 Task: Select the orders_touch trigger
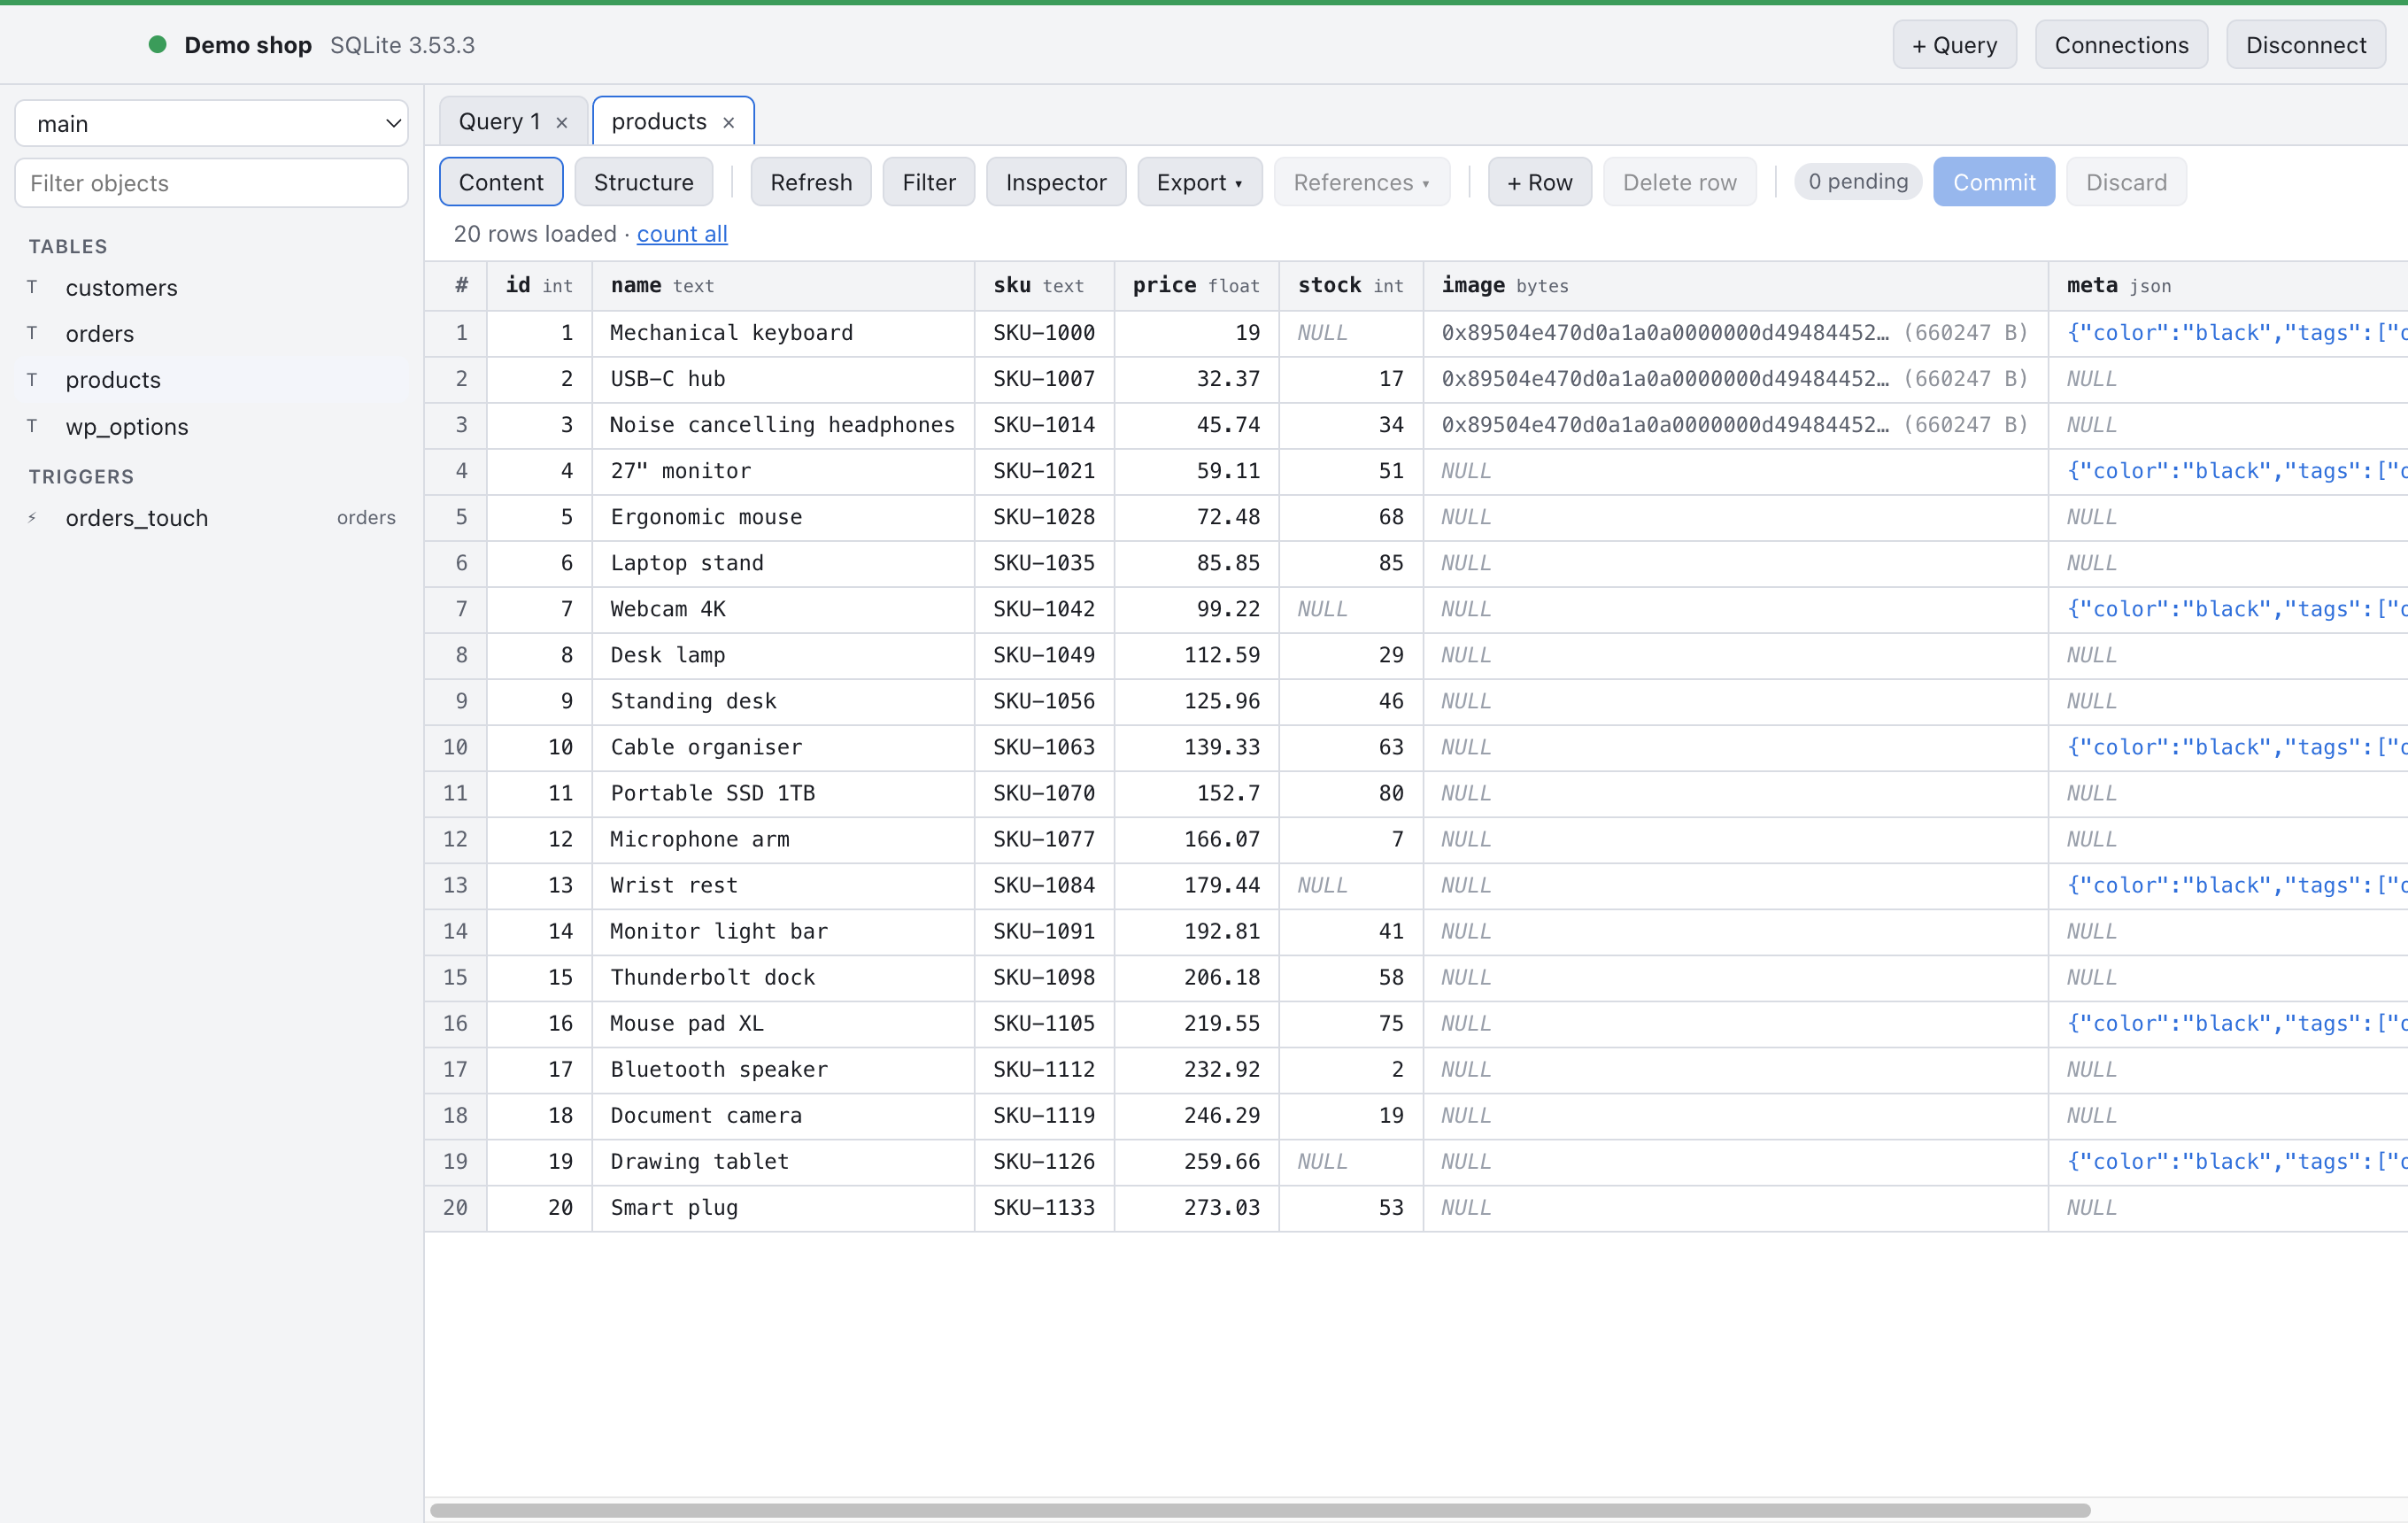coord(211,518)
